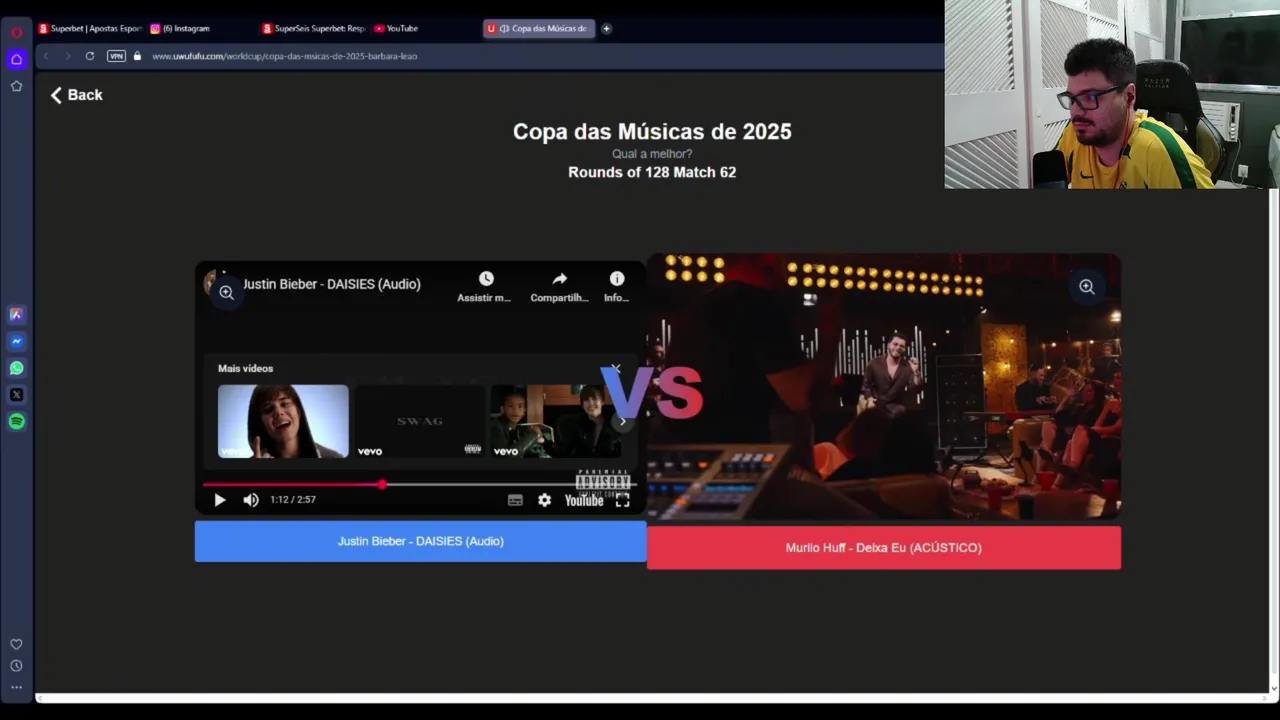Screen dimensions: 1280x720
Task: Mute the YouTube player volume
Action: (x=250, y=500)
